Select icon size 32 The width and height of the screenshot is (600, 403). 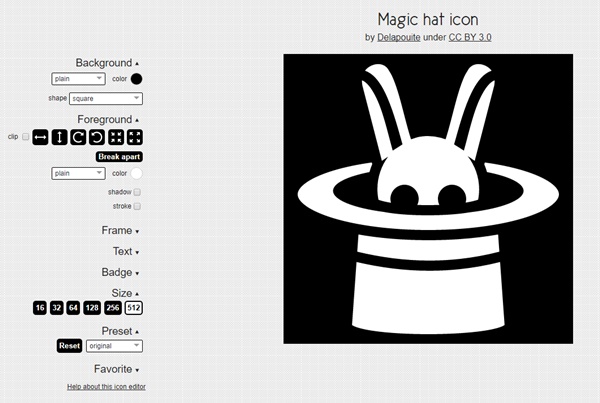click(57, 308)
